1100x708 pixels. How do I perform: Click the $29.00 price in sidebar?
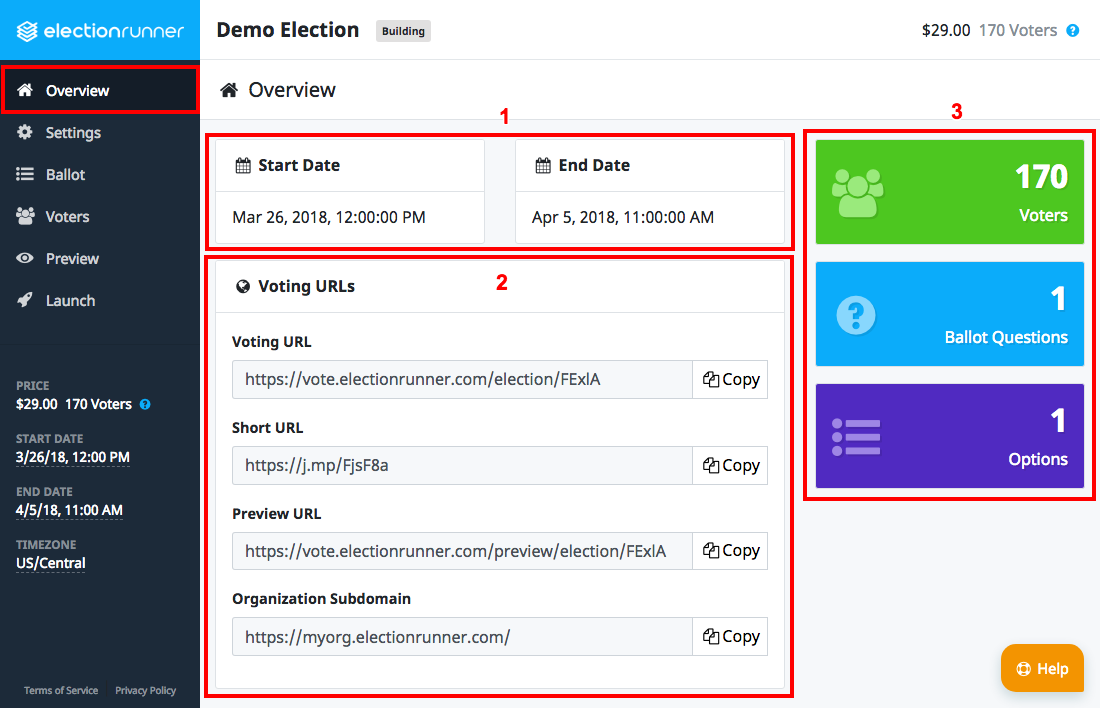tap(36, 404)
